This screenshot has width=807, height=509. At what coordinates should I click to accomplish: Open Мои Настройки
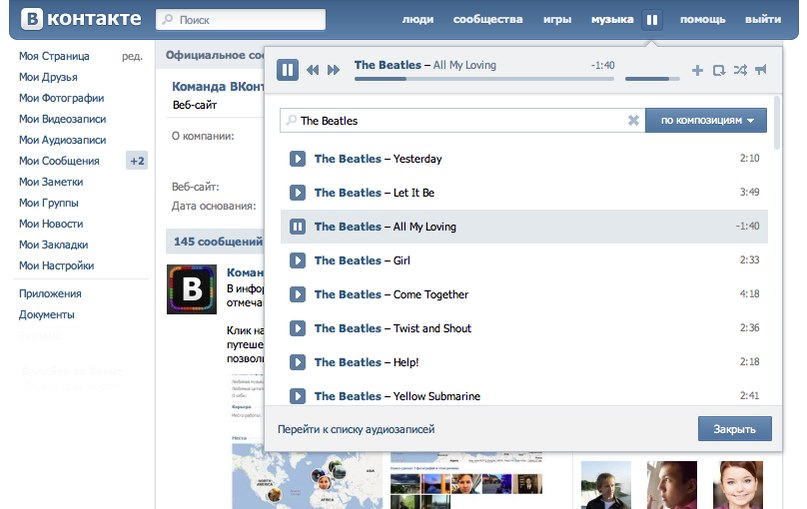click(x=57, y=266)
